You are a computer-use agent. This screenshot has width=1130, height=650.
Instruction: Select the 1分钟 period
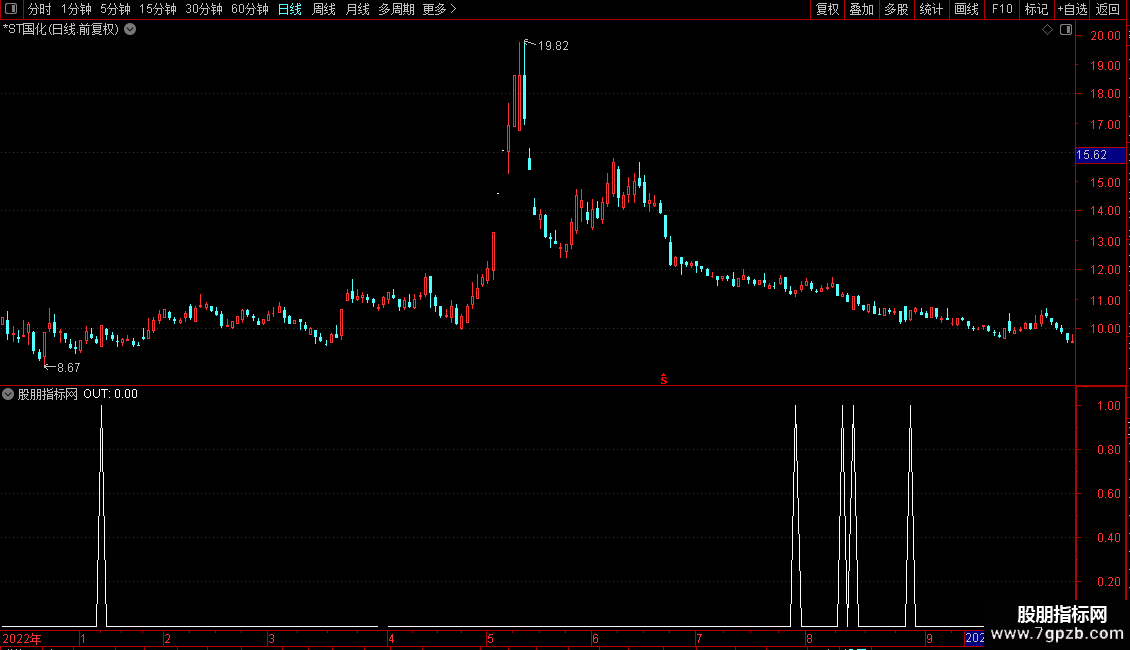tap(76, 9)
